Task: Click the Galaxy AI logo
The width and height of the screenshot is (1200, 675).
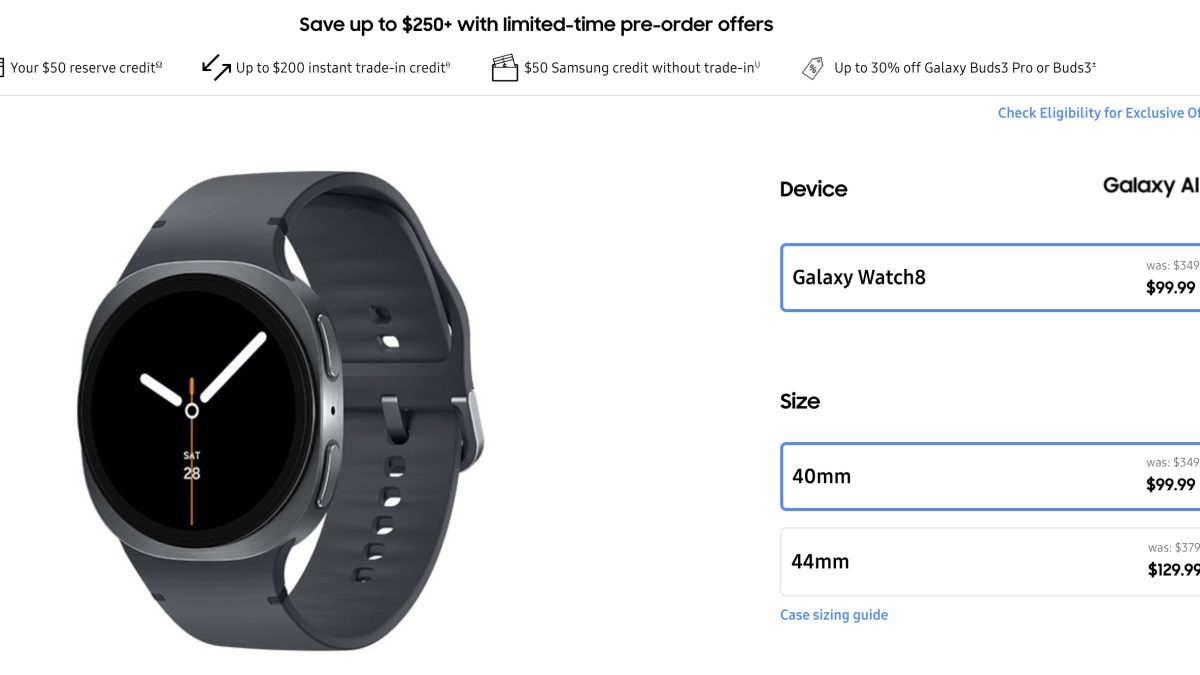Action: pos(1150,186)
